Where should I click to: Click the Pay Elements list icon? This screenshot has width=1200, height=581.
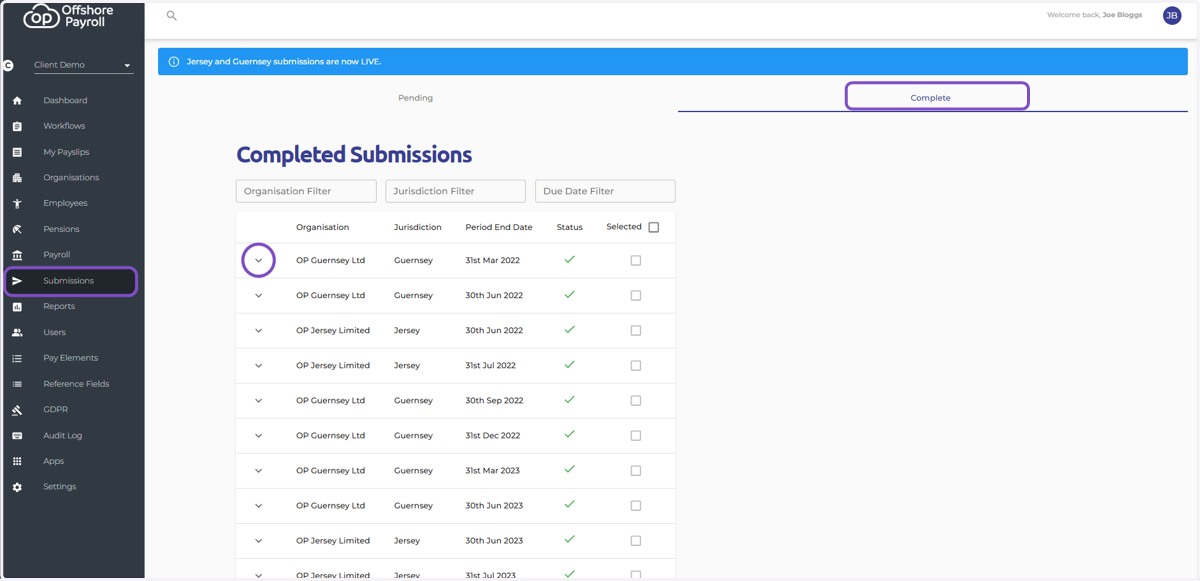coord(17,358)
